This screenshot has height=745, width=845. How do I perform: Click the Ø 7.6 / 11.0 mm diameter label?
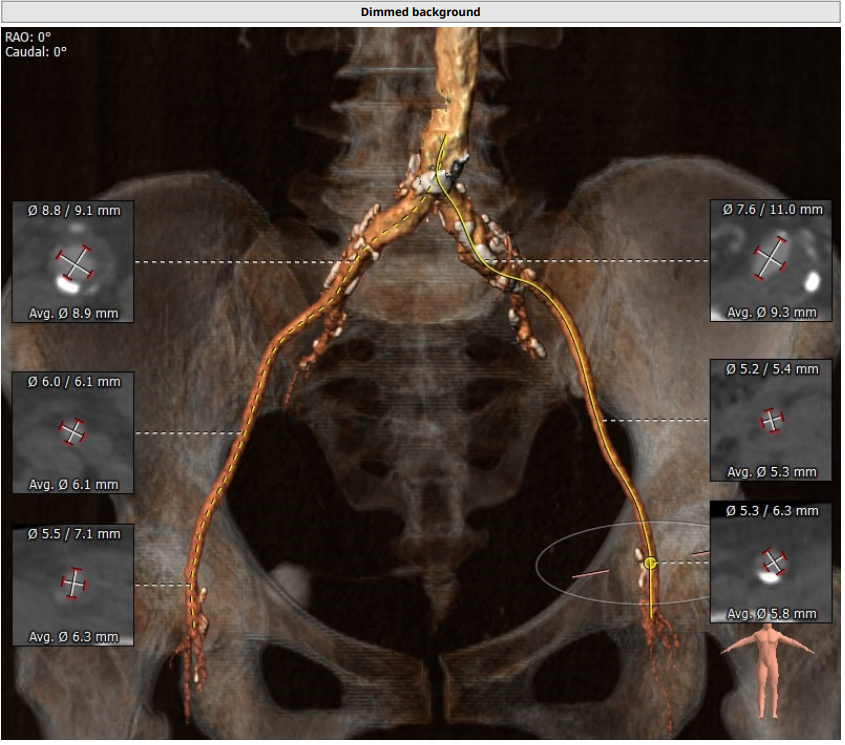point(772,209)
